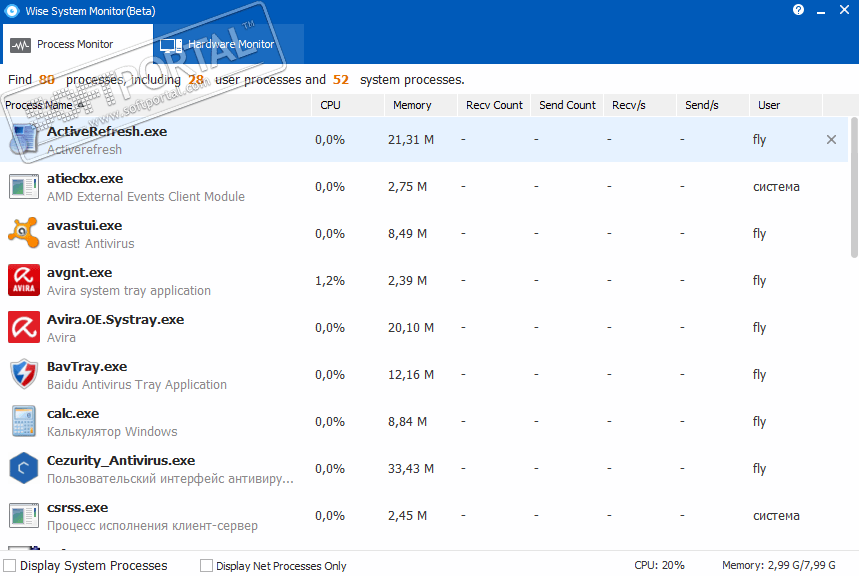This screenshot has width=859, height=576.
Task: Click the atieclxx.exe process icon
Action: [24, 186]
